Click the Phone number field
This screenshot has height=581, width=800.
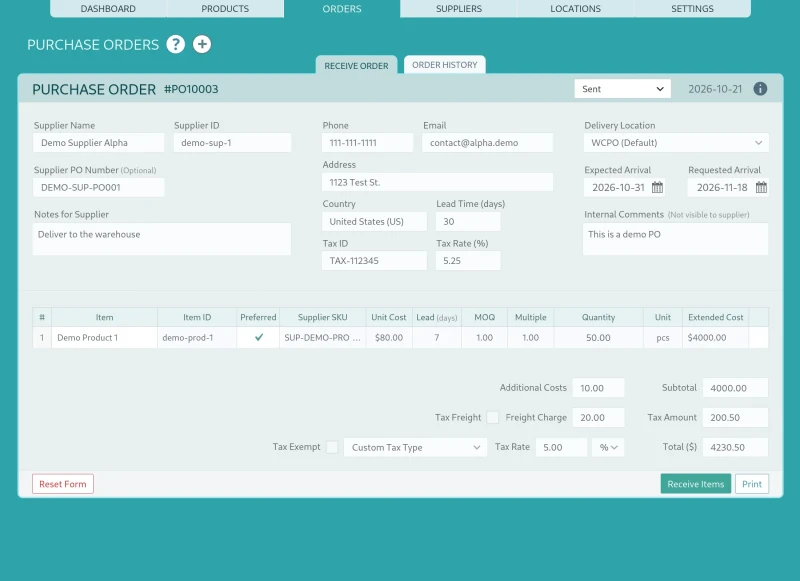coord(367,143)
